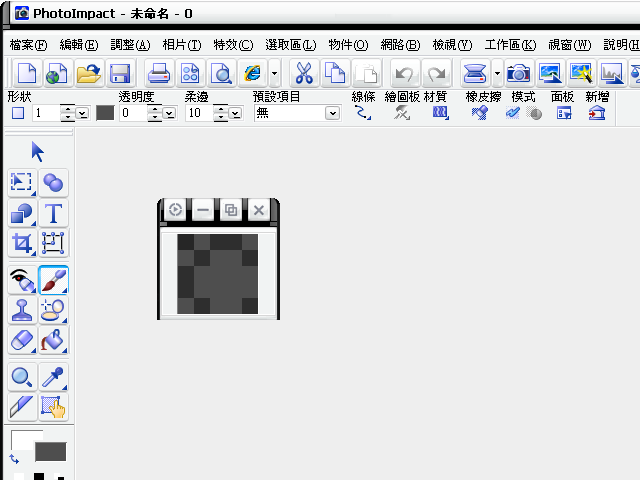Open the 預設項目 preset combo box
The width and height of the screenshot is (640, 480).
(298, 113)
